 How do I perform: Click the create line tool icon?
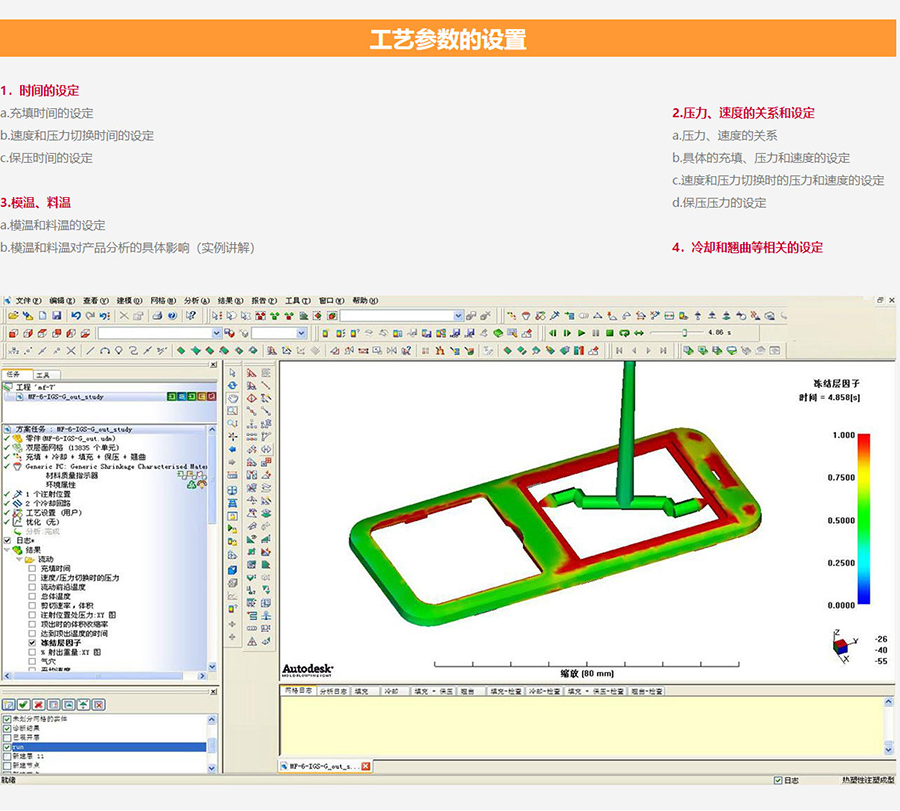pos(90,350)
